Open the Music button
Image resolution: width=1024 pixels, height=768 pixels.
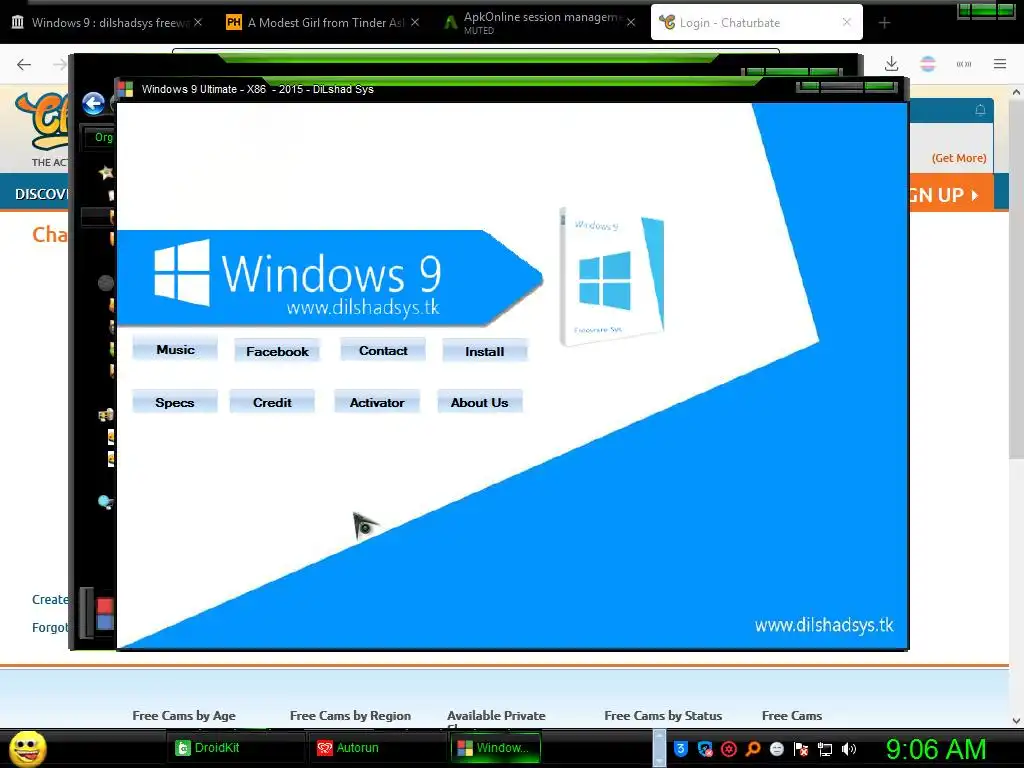coord(175,350)
